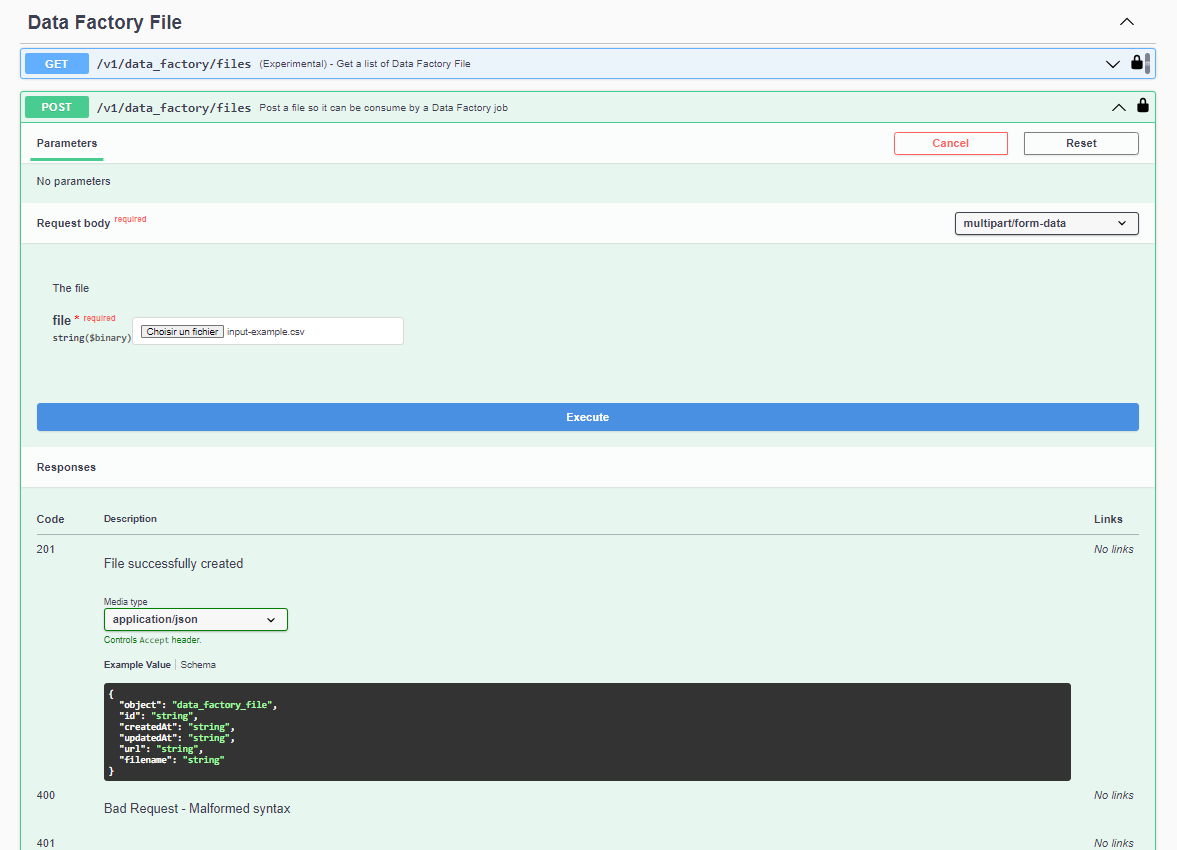Viewport: 1177px width, 850px height.
Task: Click the blue Execute button
Action: [x=587, y=417]
